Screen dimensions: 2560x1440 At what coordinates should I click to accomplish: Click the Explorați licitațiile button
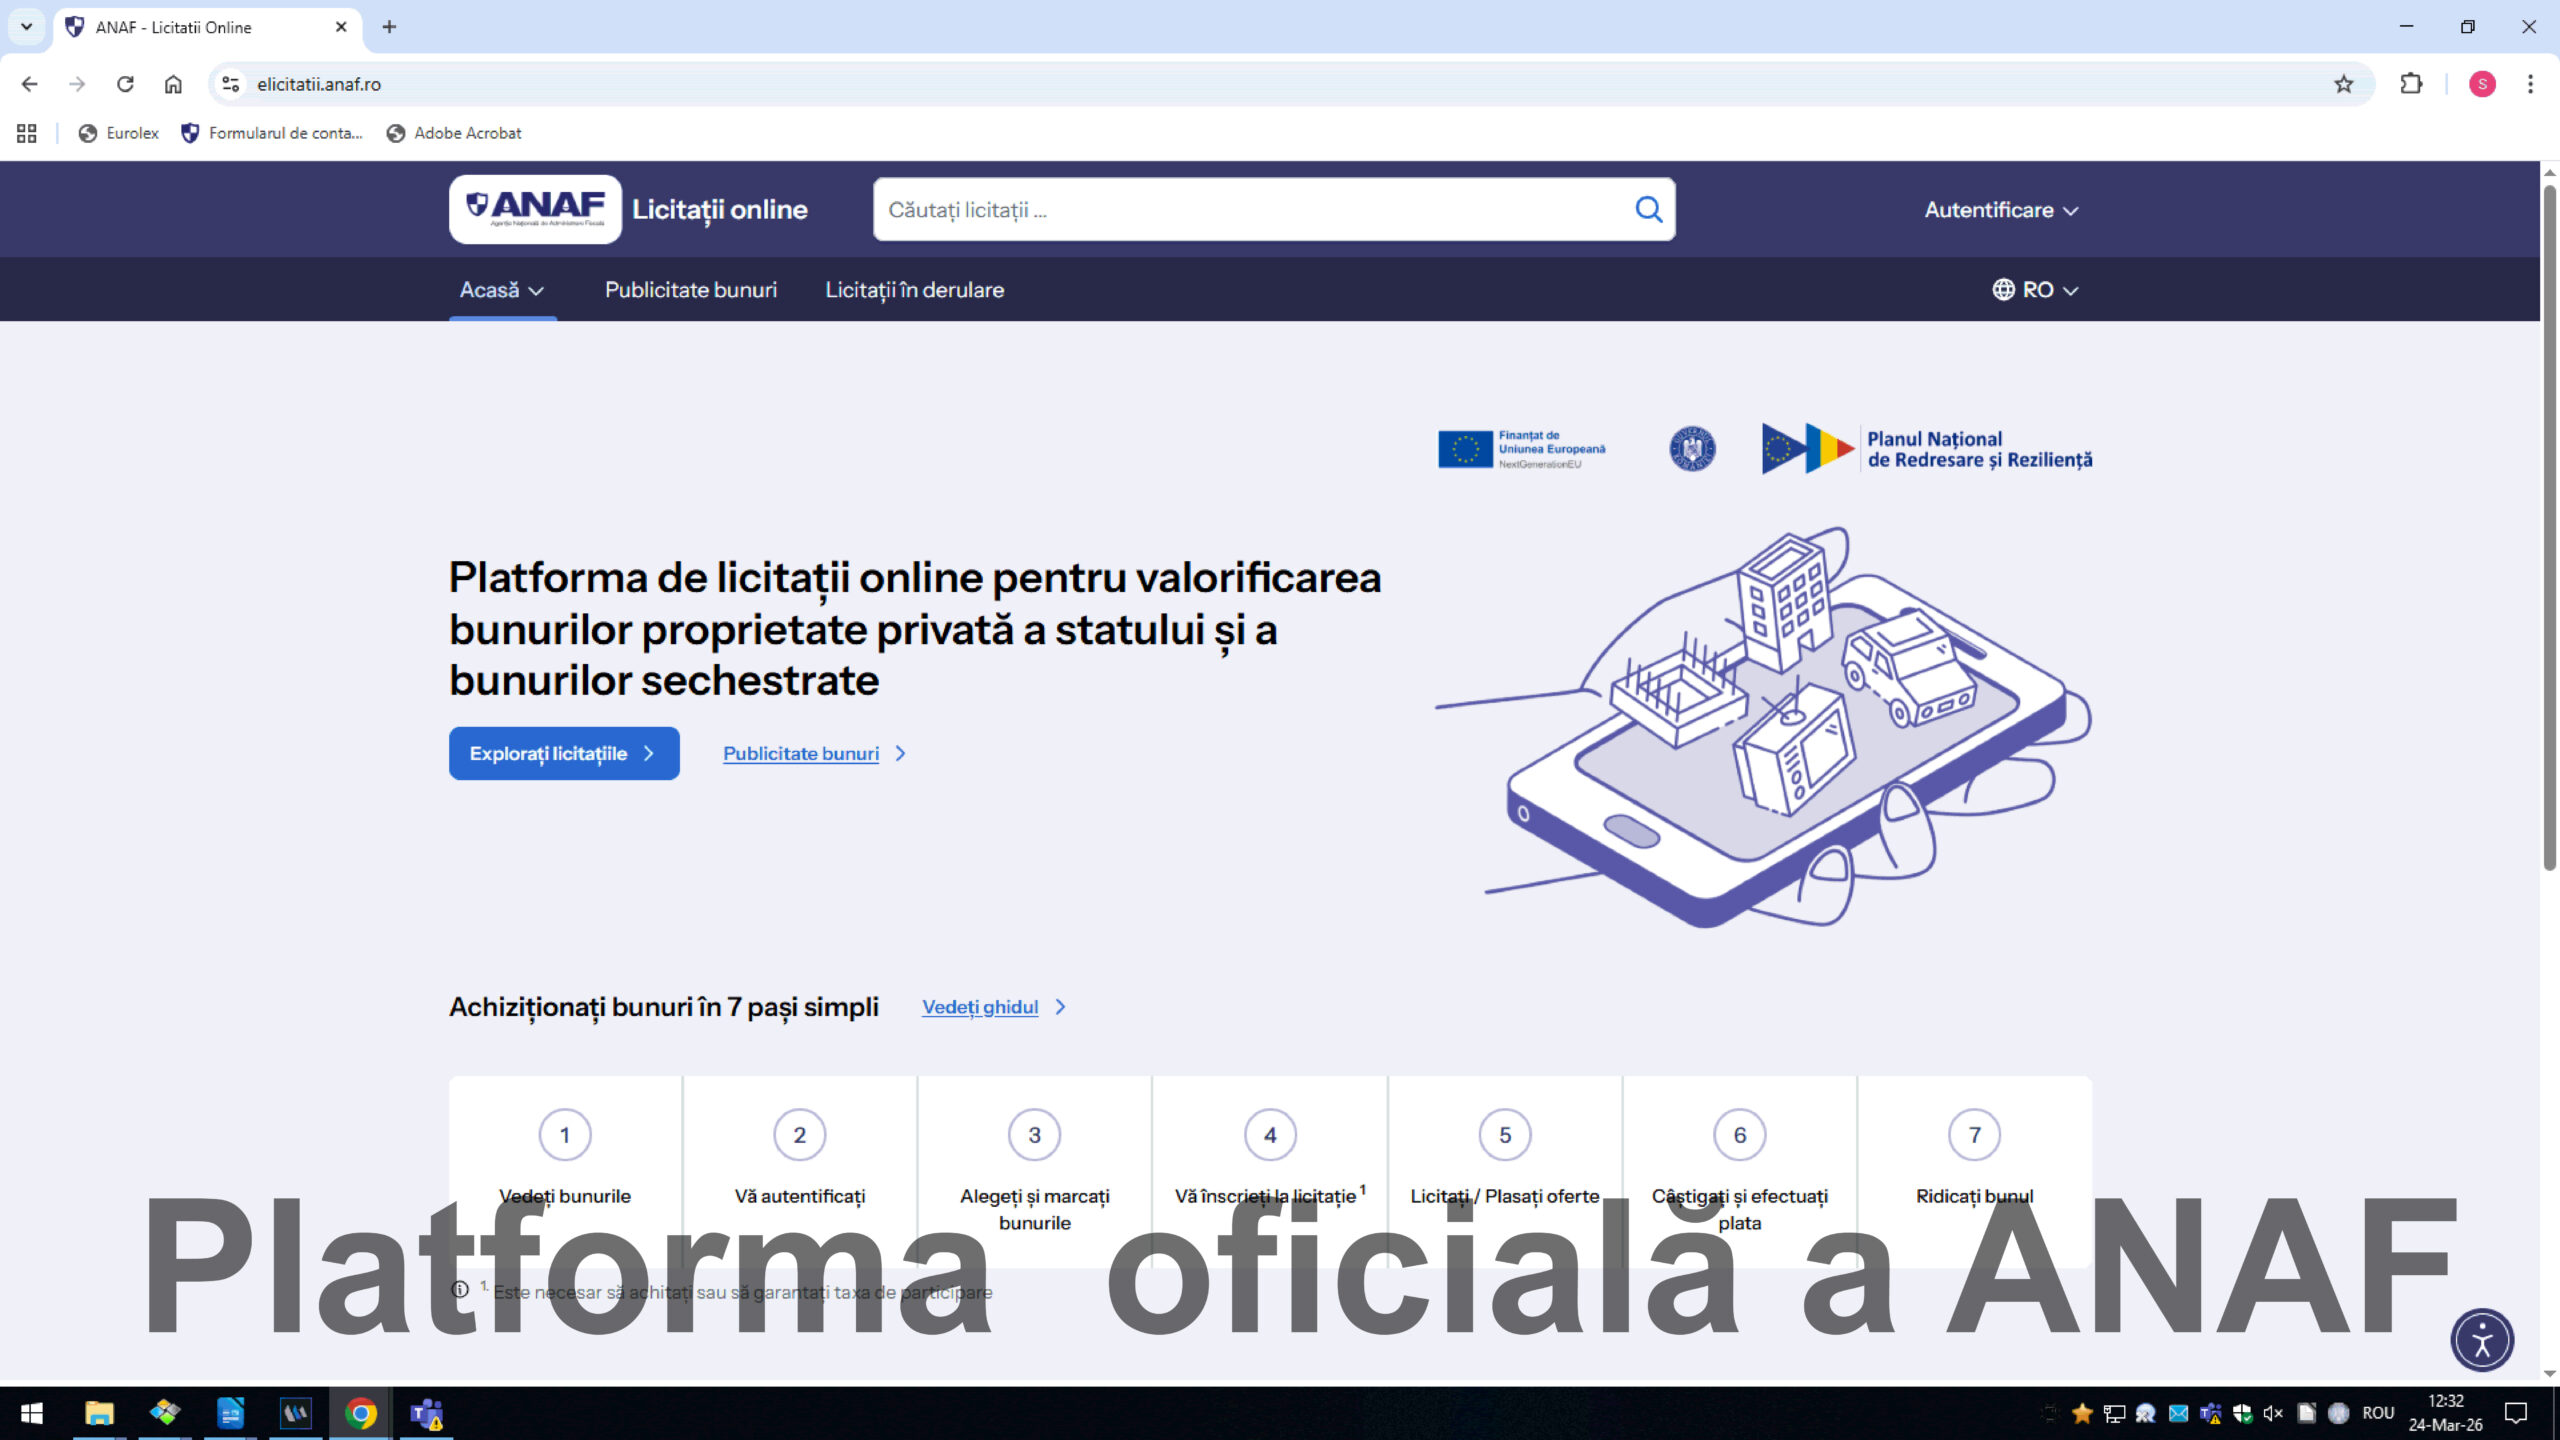pyautogui.click(x=564, y=753)
